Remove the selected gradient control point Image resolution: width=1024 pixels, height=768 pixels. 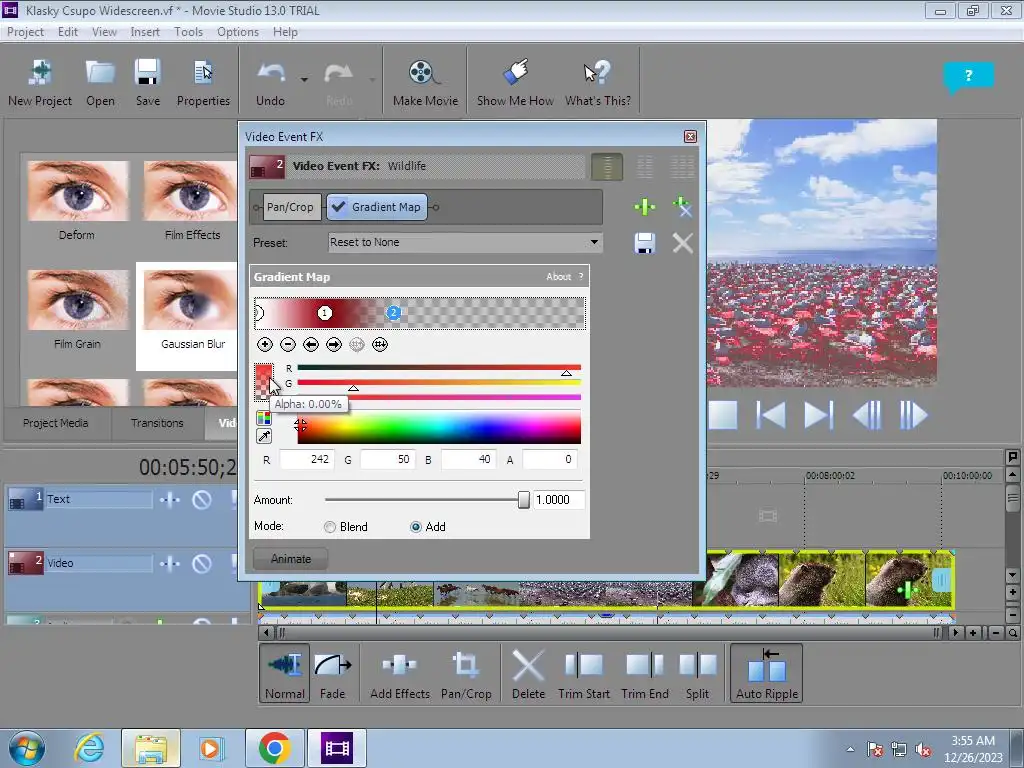pyautogui.click(x=288, y=344)
